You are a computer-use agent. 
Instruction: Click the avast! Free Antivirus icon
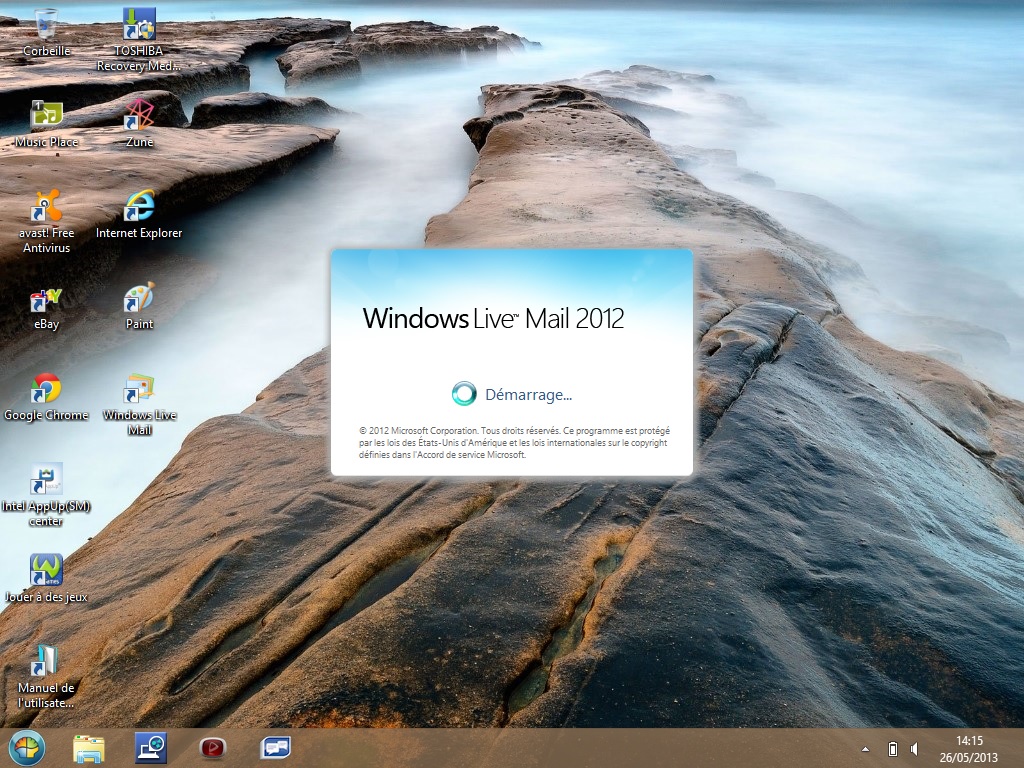click(x=46, y=221)
